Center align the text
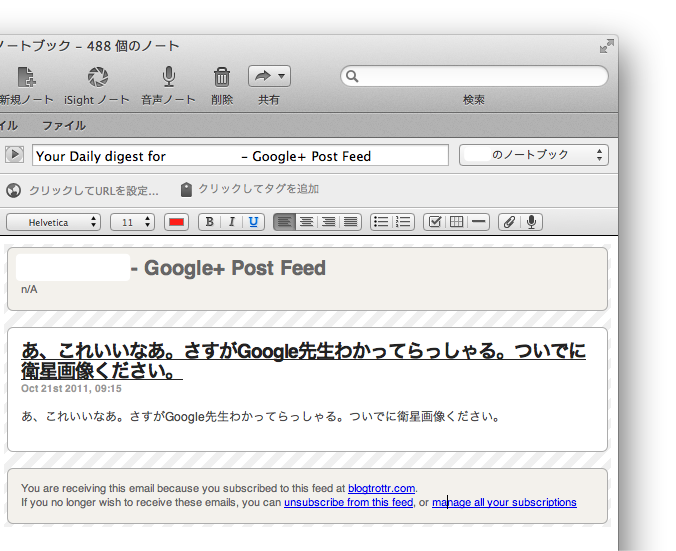The height and width of the screenshot is (551, 676). 307,222
